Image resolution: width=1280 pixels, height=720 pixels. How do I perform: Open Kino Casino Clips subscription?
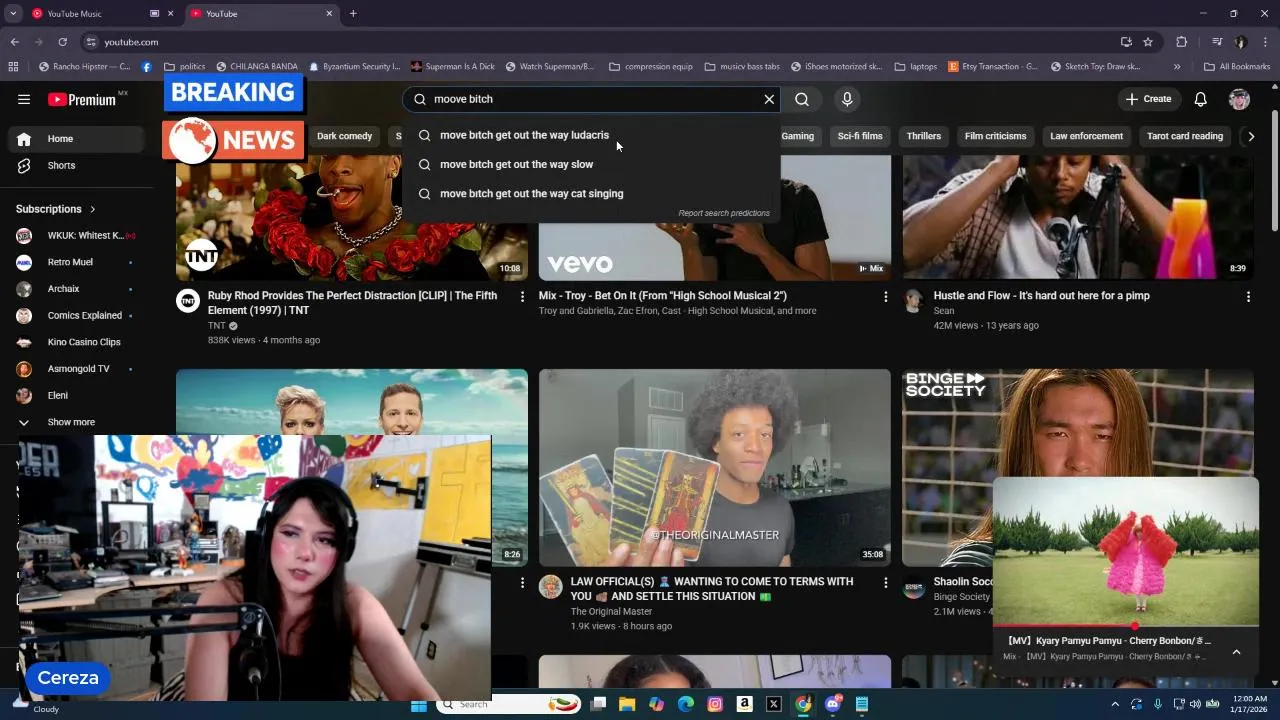75,342
